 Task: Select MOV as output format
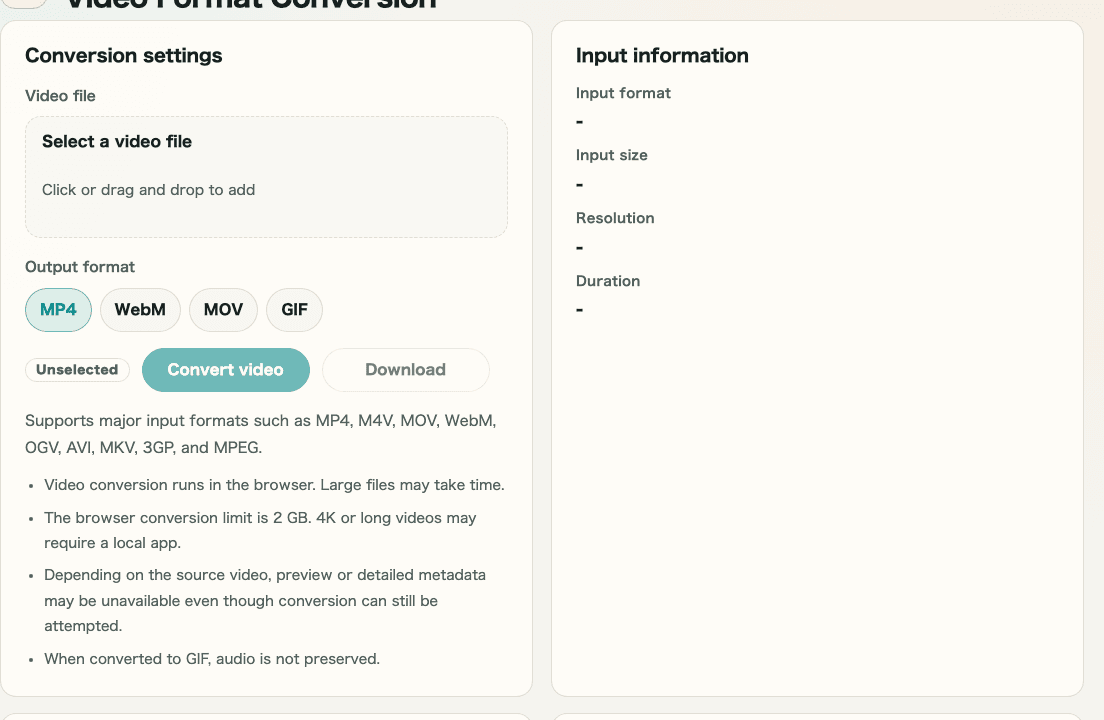[223, 310]
